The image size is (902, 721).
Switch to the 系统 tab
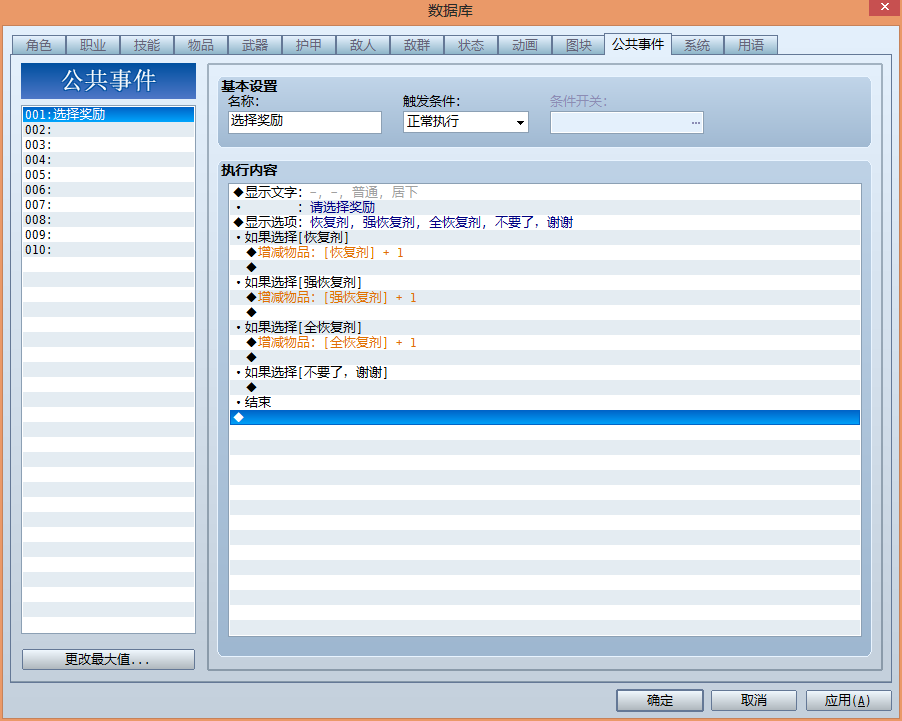click(697, 45)
